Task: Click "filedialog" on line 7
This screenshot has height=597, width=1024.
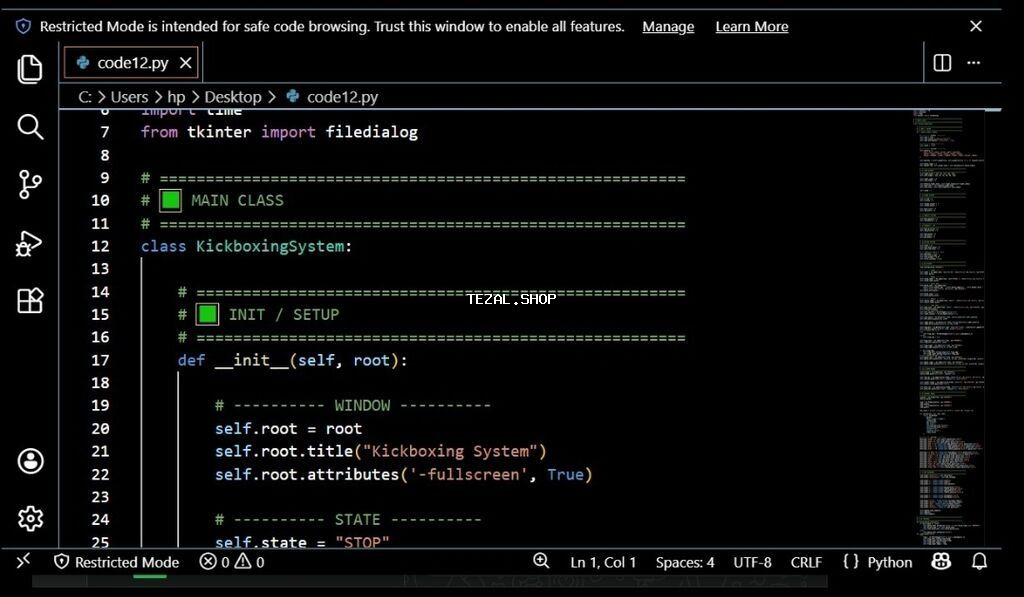Action: (372, 132)
